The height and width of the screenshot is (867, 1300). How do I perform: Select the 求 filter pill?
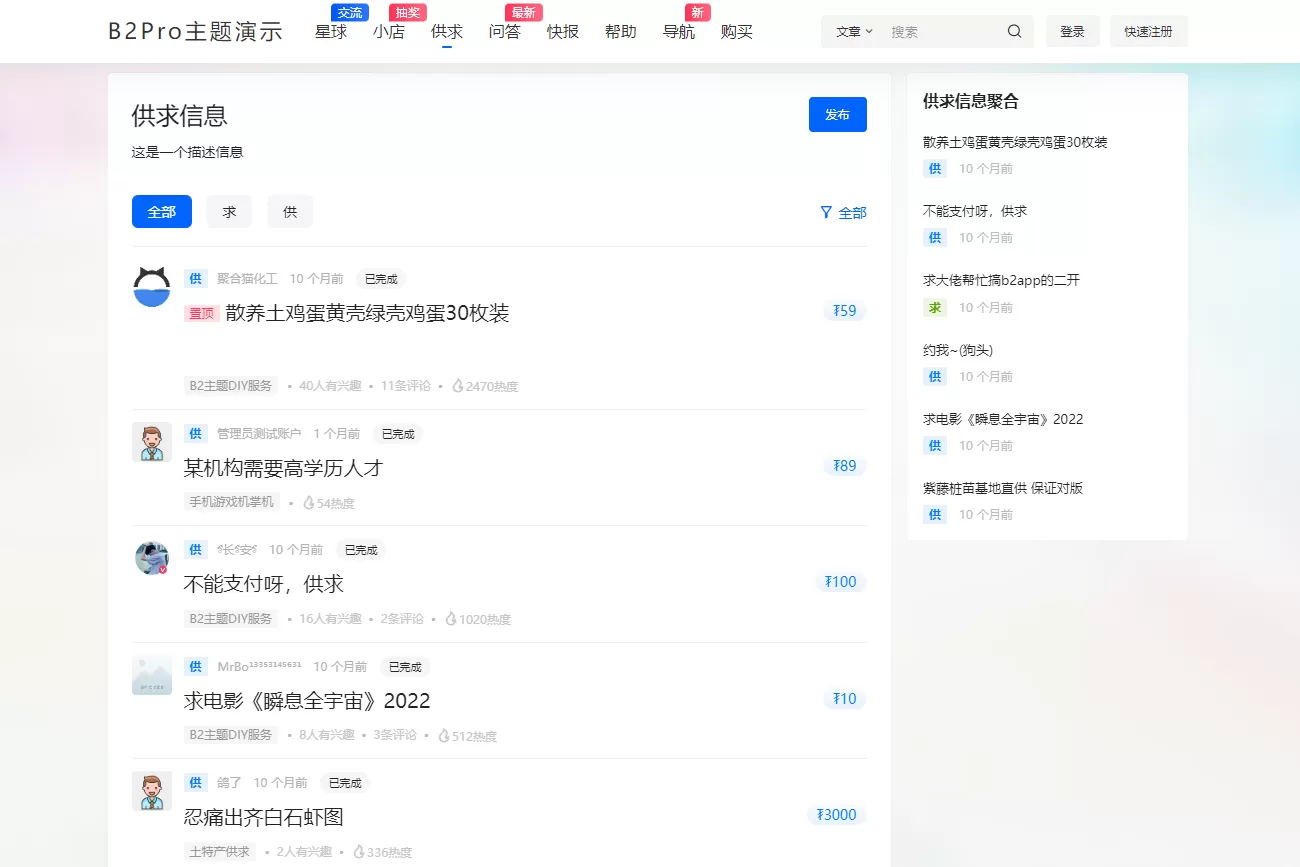point(229,212)
